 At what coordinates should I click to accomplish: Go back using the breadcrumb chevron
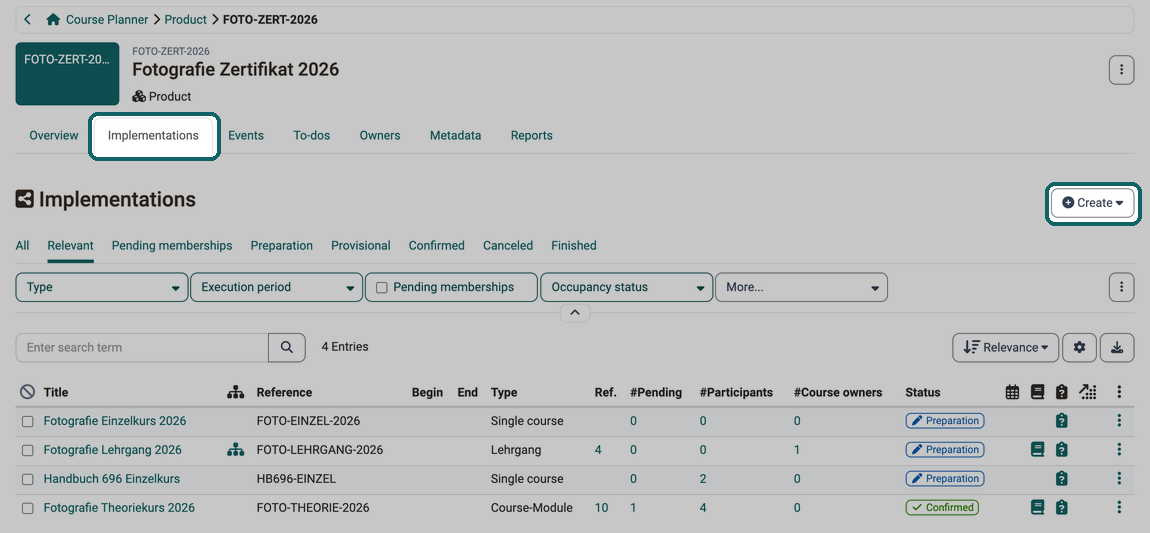[x=27, y=20]
